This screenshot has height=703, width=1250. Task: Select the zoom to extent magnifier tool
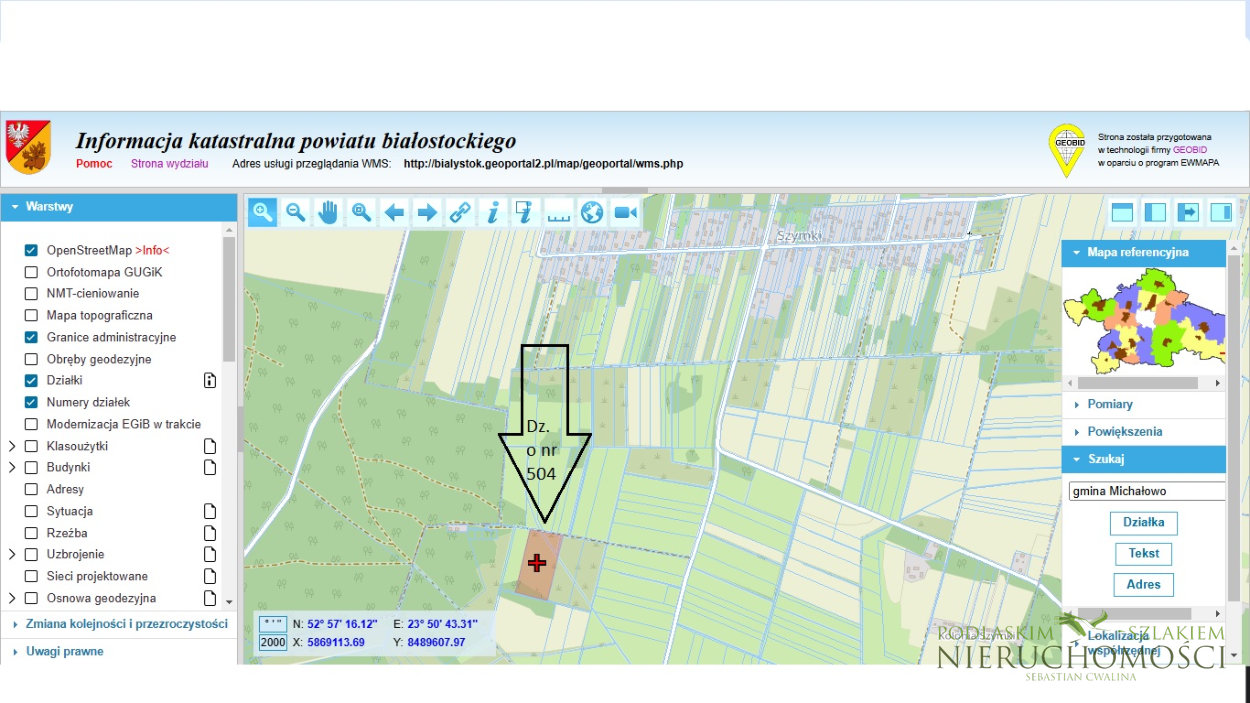(361, 211)
